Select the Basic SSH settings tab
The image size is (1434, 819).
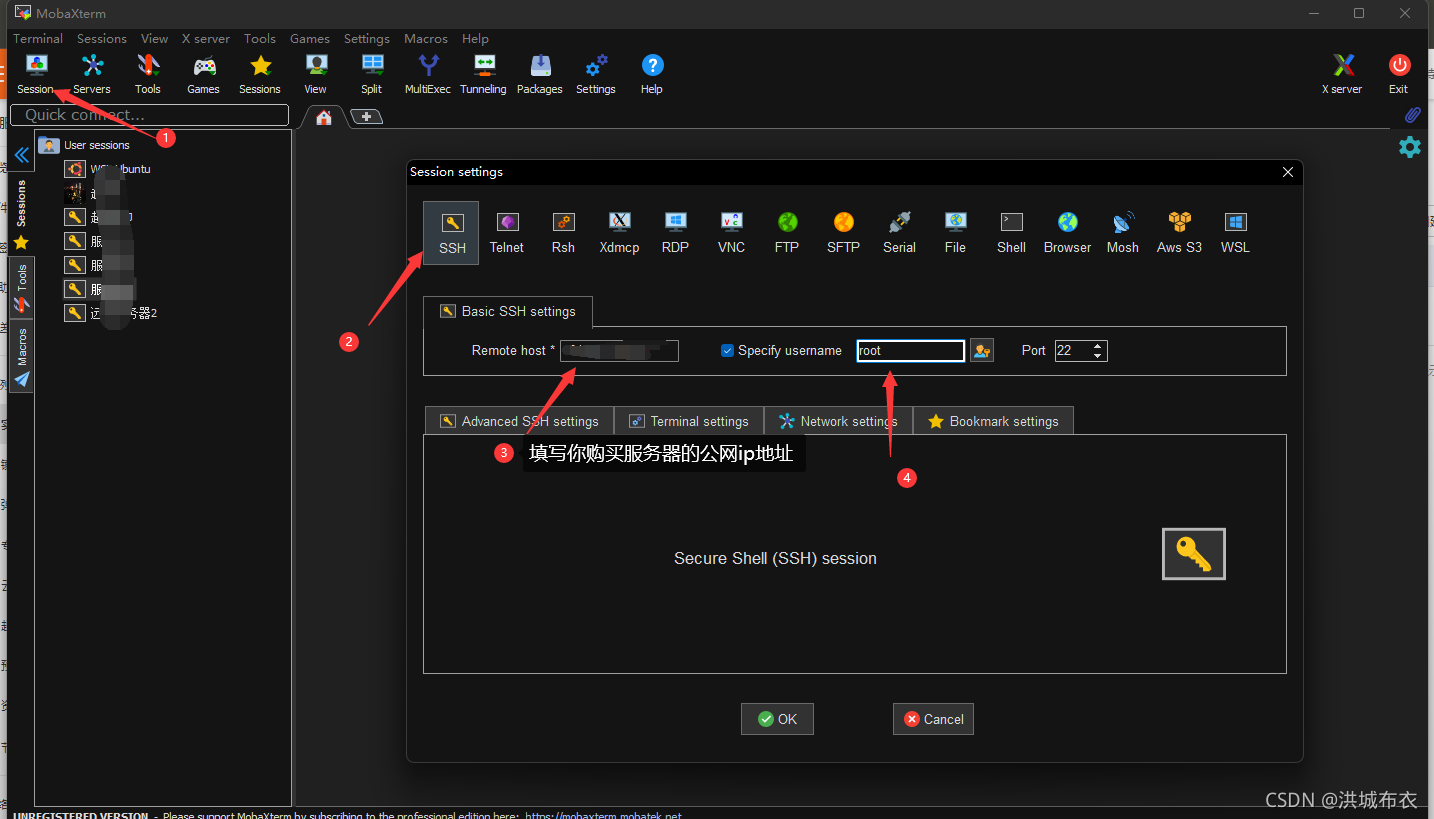pos(507,311)
